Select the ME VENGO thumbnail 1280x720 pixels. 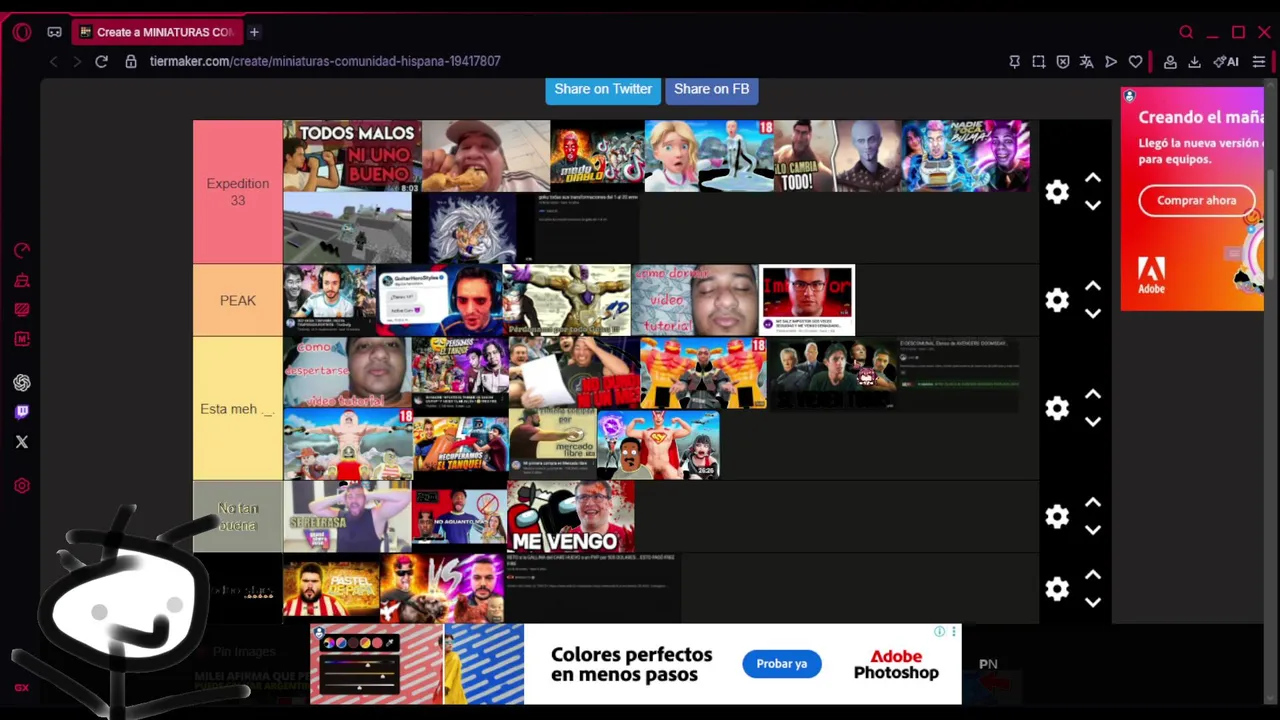point(570,516)
